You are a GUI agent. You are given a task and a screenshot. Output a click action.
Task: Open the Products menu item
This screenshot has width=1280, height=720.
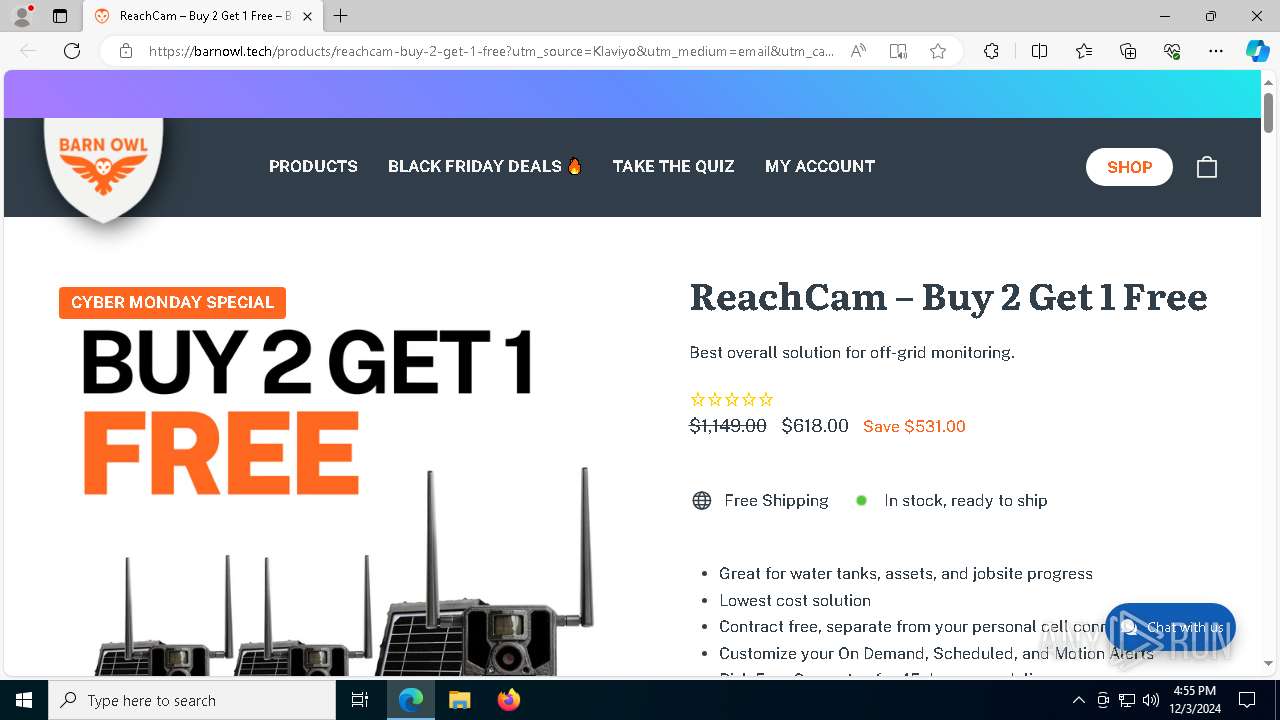coord(313,166)
